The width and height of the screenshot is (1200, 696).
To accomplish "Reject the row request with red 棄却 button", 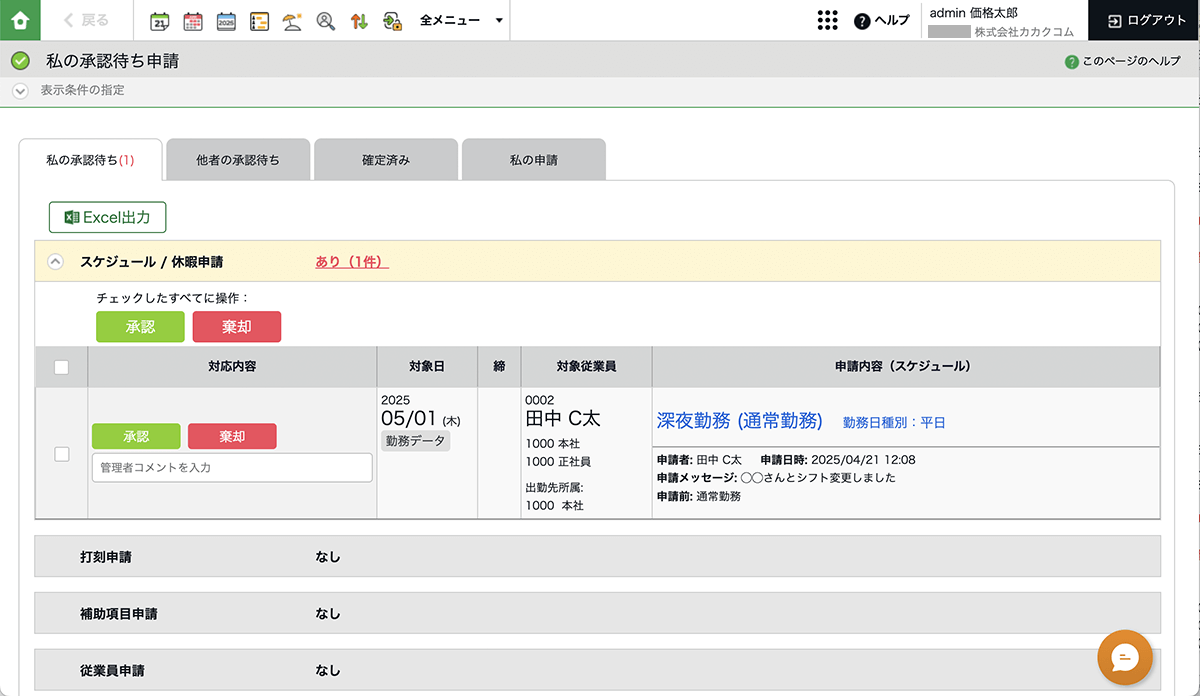I will coord(232,436).
